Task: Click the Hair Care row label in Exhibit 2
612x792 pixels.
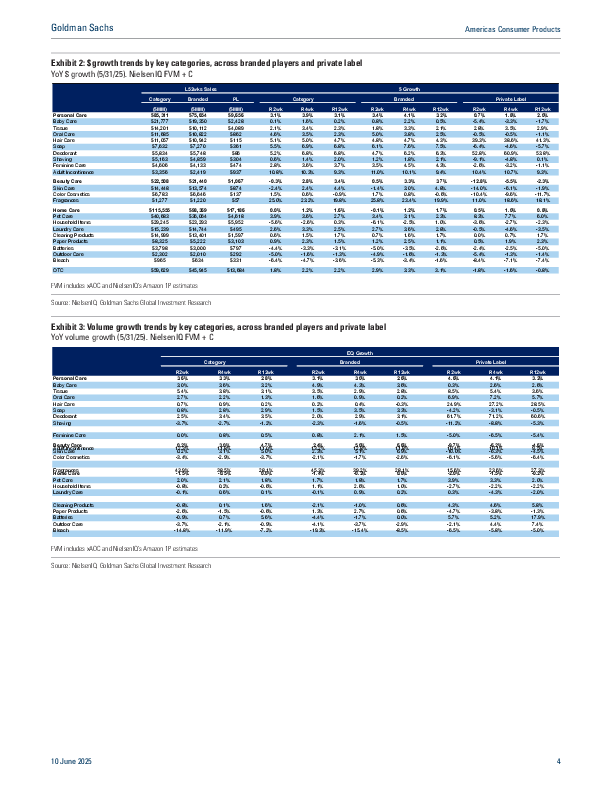Action: tap(64, 140)
